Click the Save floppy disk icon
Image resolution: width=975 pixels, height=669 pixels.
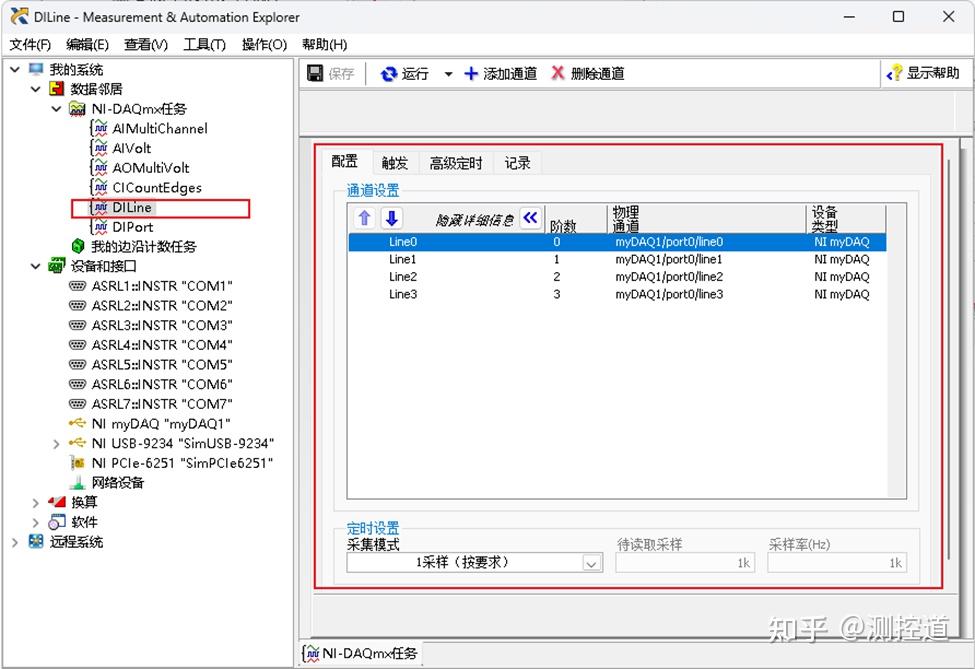pos(315,73)
